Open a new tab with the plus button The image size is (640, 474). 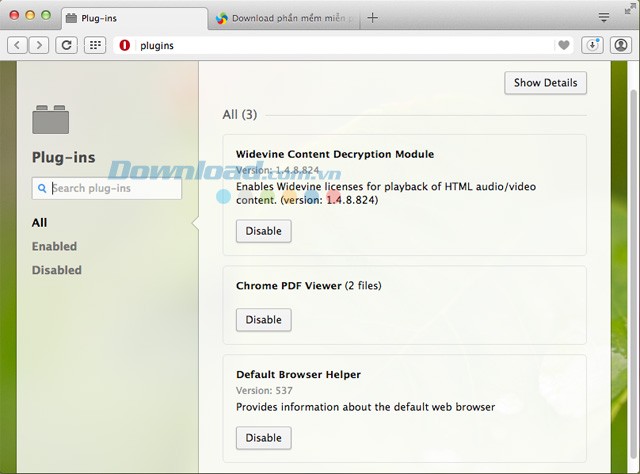point(373,17)
